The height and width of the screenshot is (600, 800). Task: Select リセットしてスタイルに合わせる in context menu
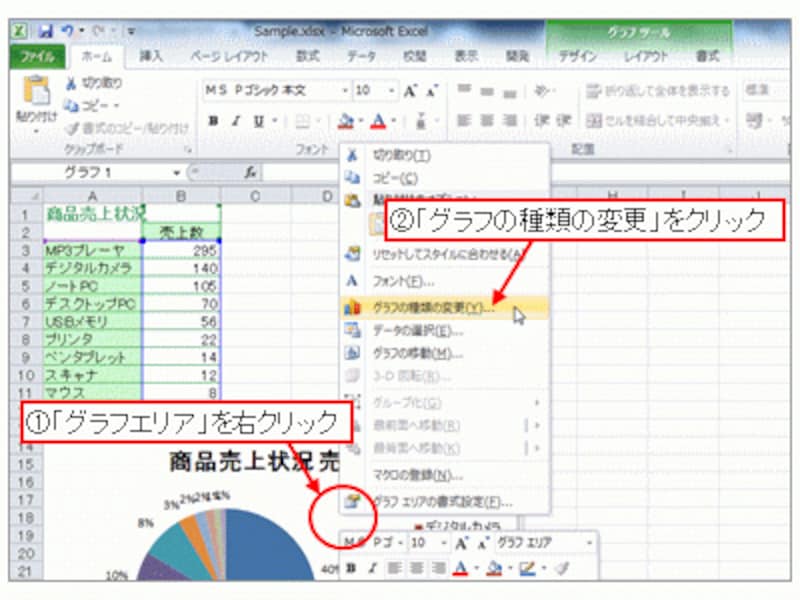click(x=445, y=254)
